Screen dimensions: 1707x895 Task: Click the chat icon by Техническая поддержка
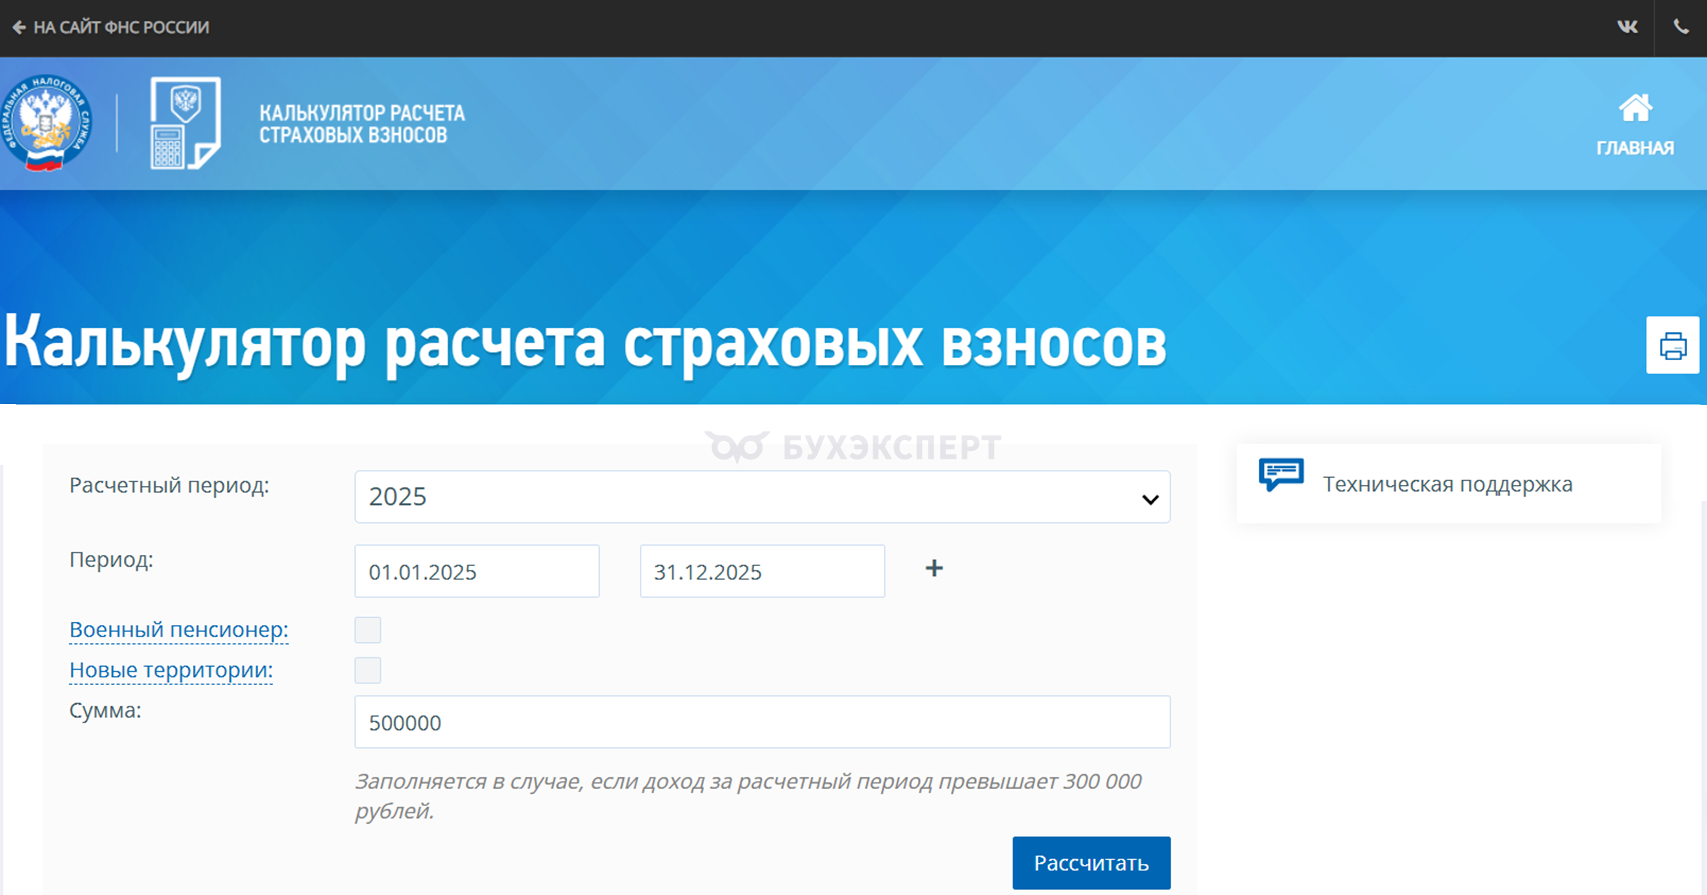point(1281,475)
